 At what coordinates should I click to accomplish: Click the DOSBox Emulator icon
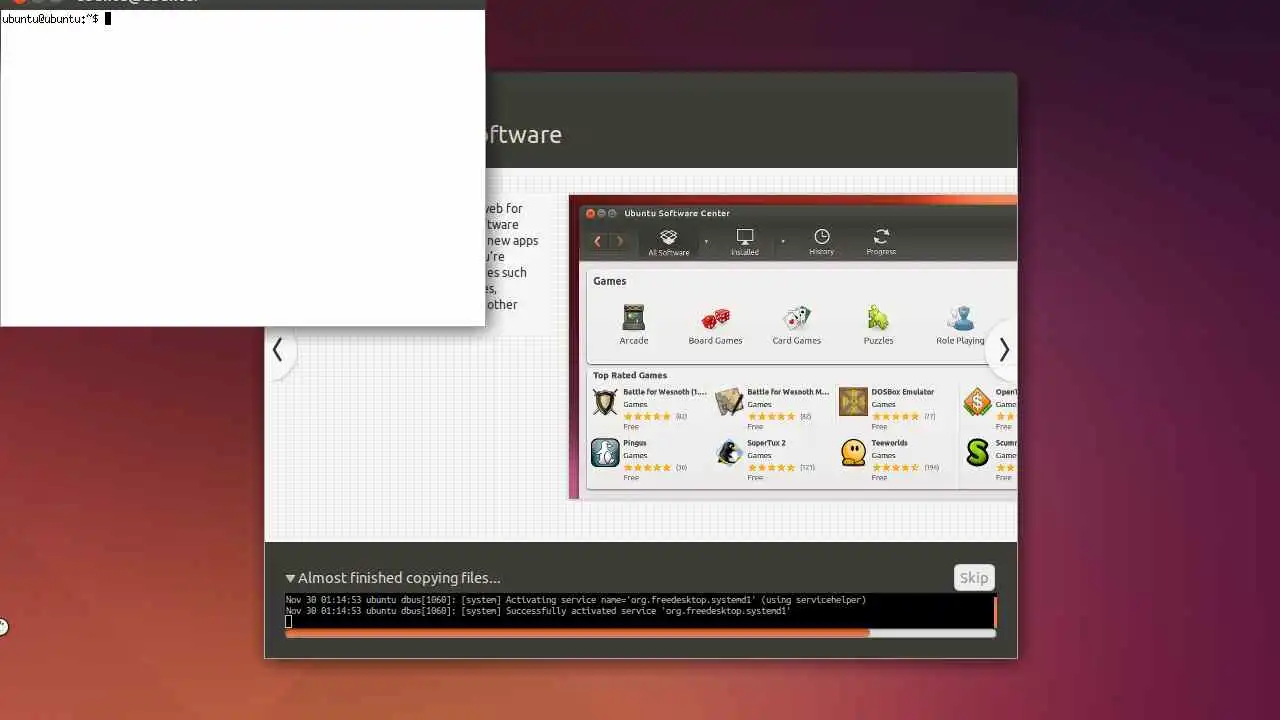coord(853,402)
